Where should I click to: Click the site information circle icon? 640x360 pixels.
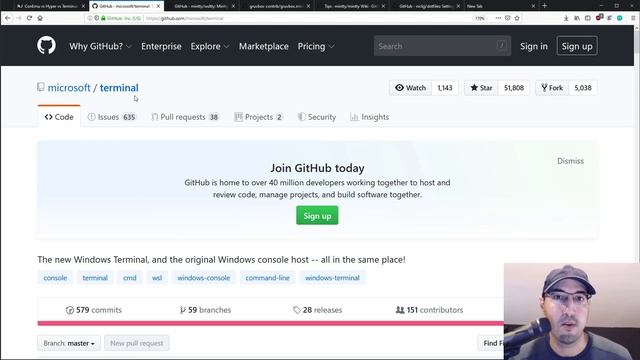point(90,18)
